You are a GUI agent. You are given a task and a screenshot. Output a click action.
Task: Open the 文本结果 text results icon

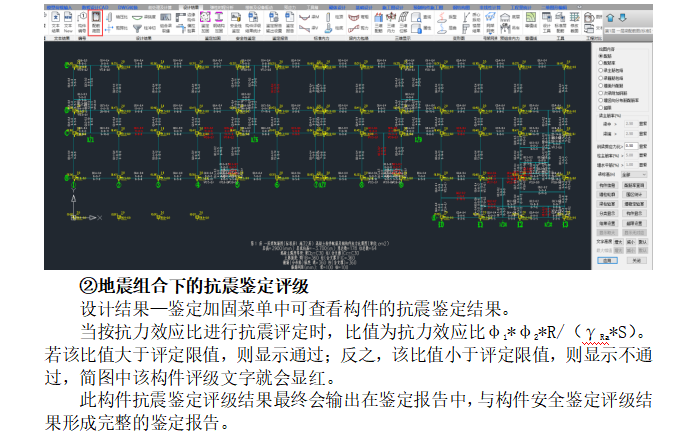pos(55,22)
